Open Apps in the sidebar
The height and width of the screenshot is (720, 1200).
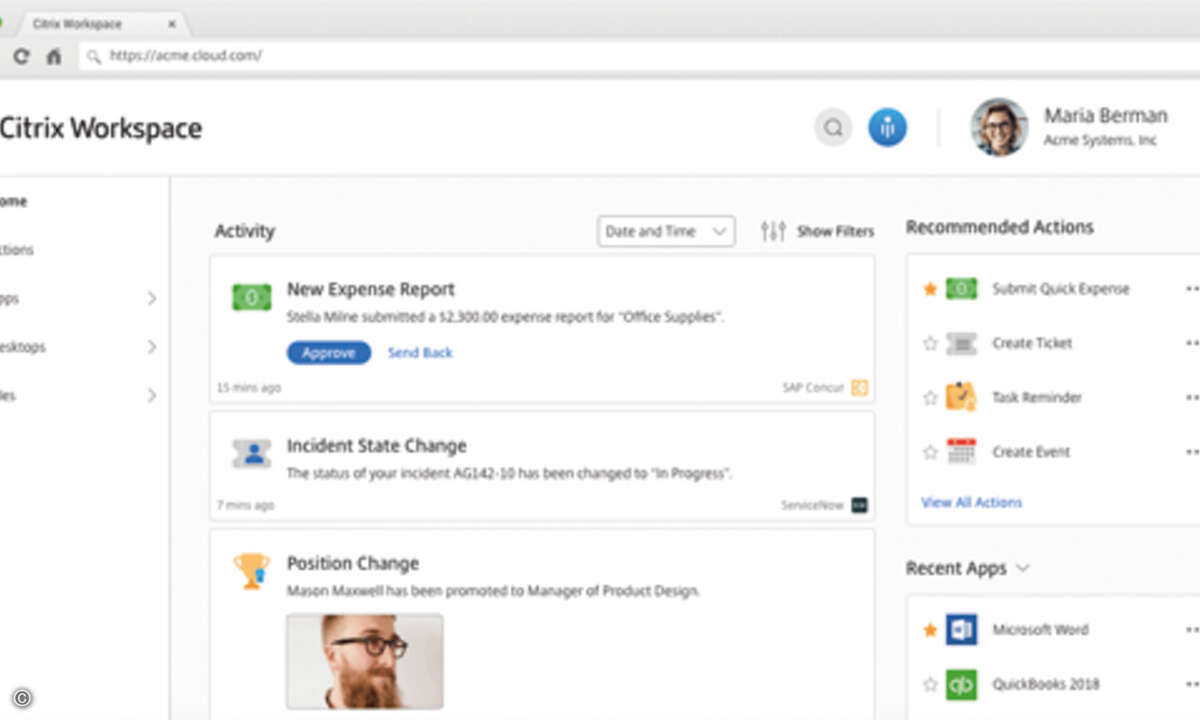point(10,298)
